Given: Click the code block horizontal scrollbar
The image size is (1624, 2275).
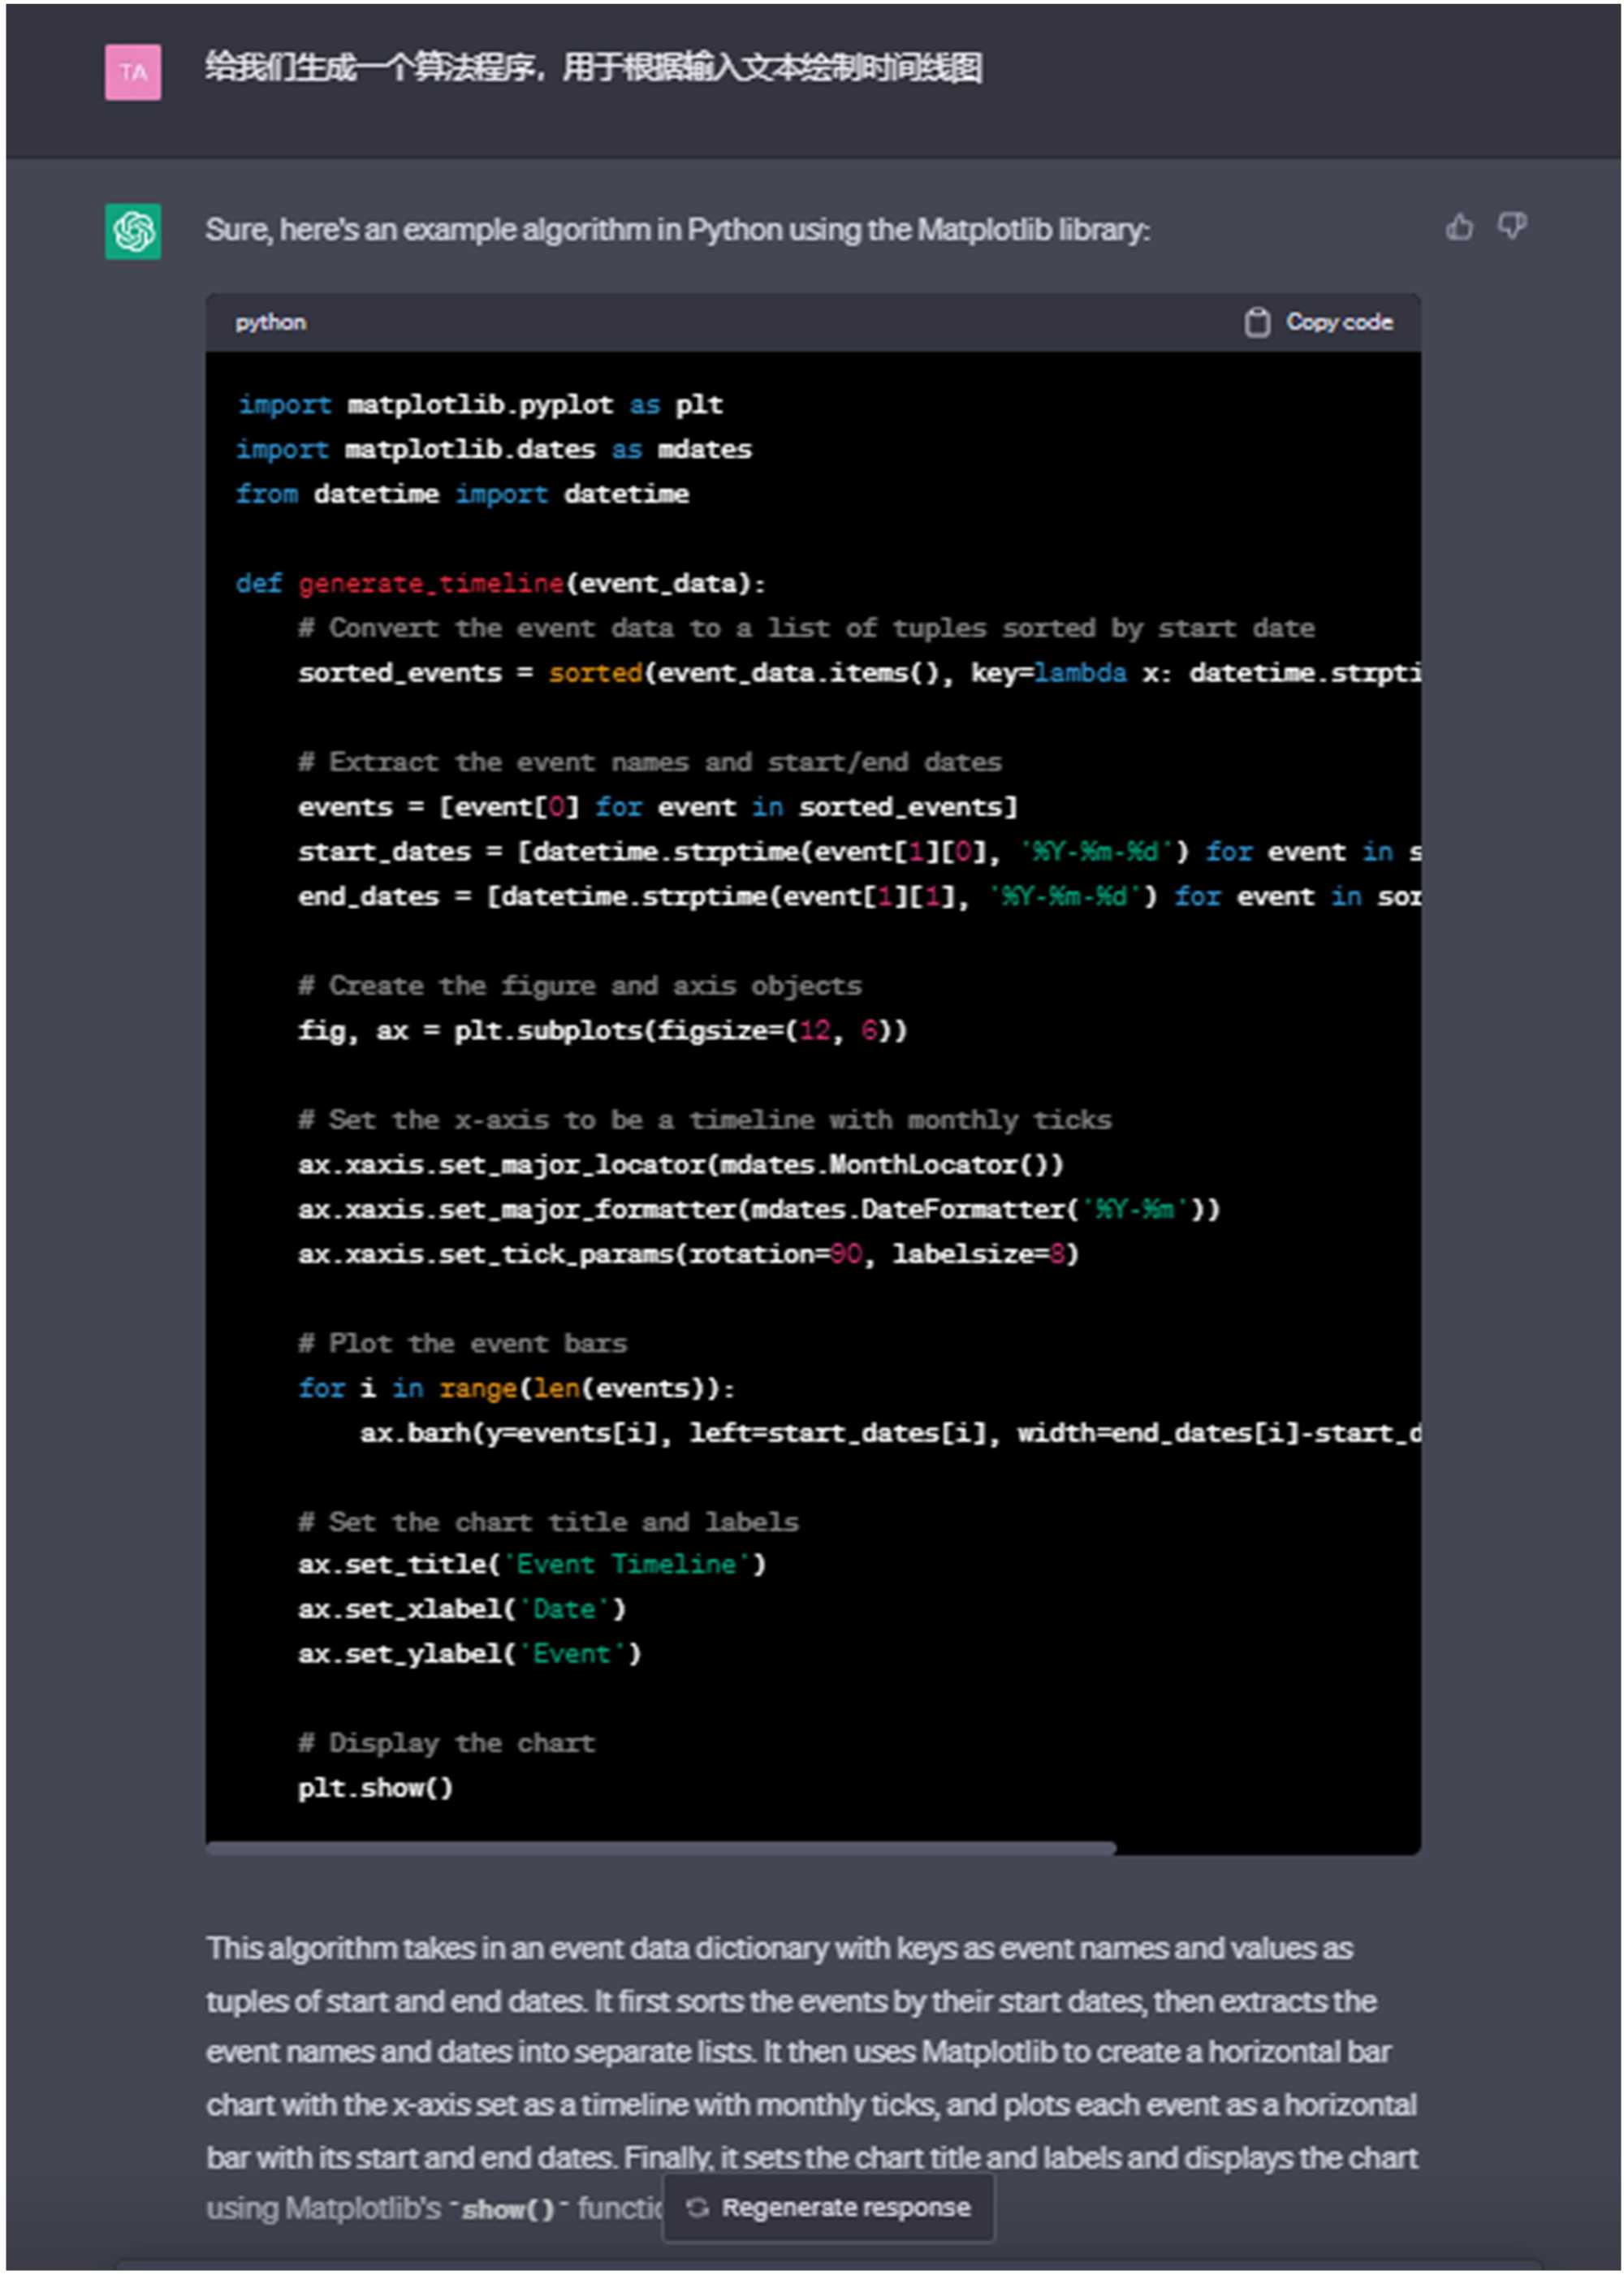Looking at the screenshot, I should (660, 1848).
